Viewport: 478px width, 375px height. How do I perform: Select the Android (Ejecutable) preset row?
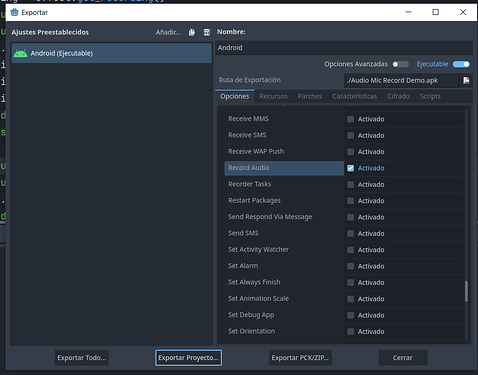[111, 53]
